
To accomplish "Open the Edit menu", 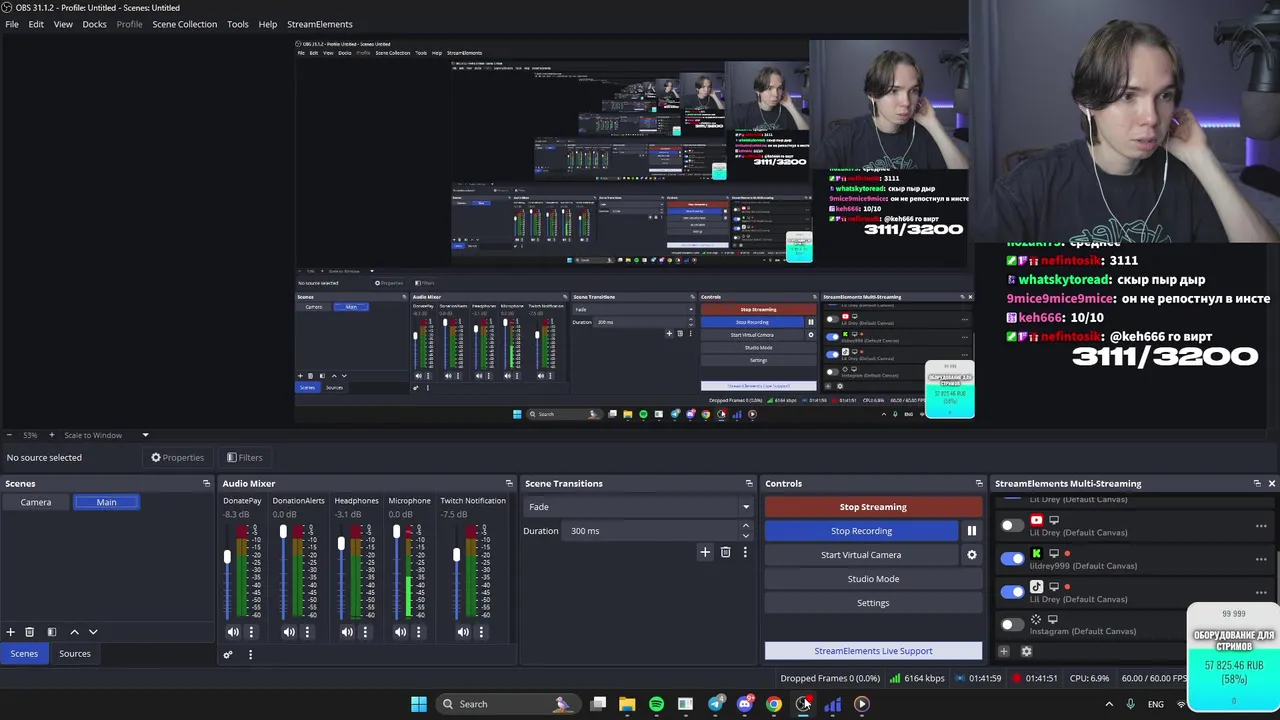I will point(36,24).
